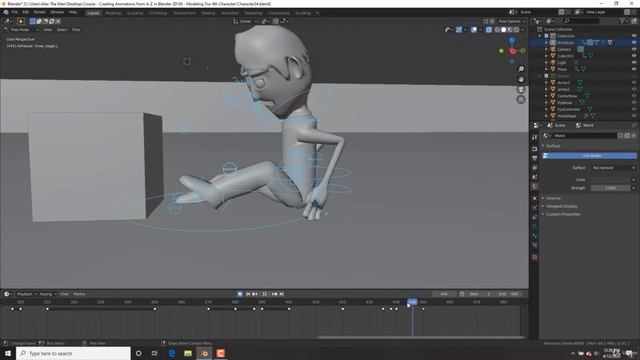Screen dimensions: 640x360
Task: Toggle visibility of the top Collection
Action: coord(634,36)
